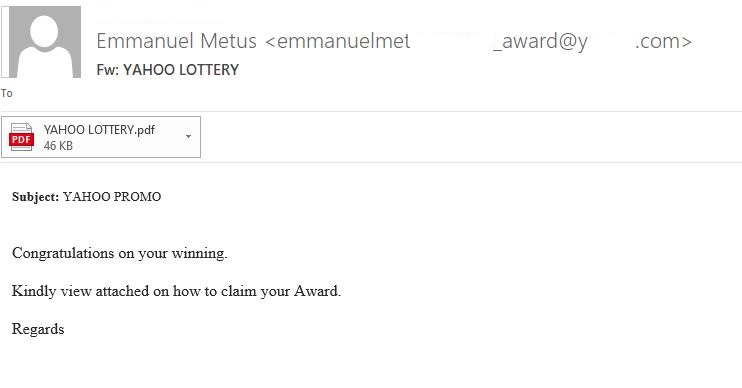Open the sender's avatar contact picture
Viewport: 742px width, 388px height.
pyautogui.click(x=45, y=42)
